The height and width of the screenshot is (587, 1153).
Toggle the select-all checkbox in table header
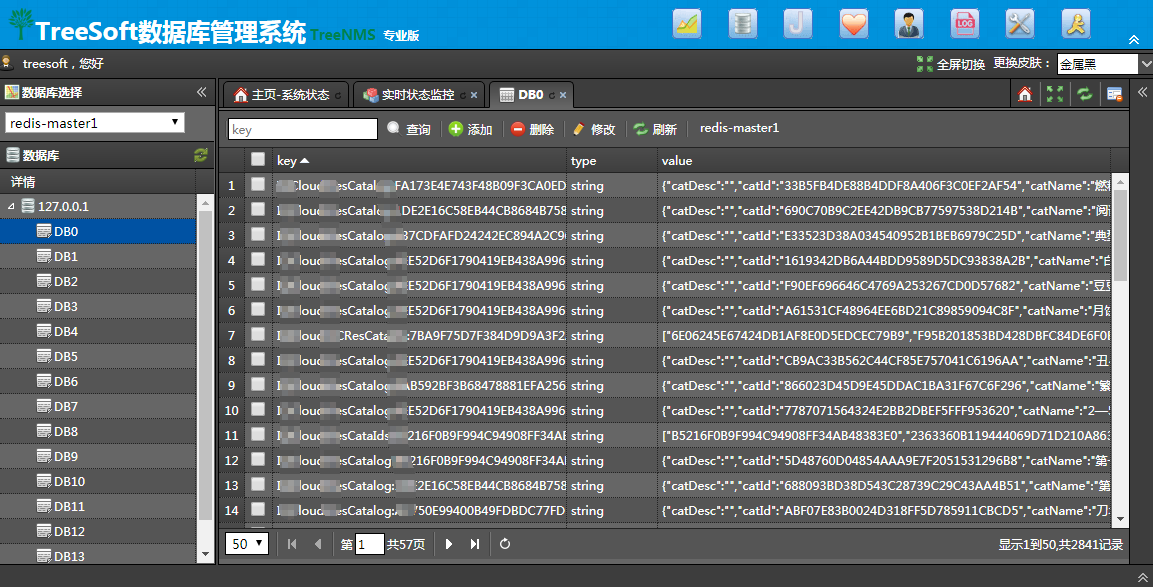[x=257, y=160]
